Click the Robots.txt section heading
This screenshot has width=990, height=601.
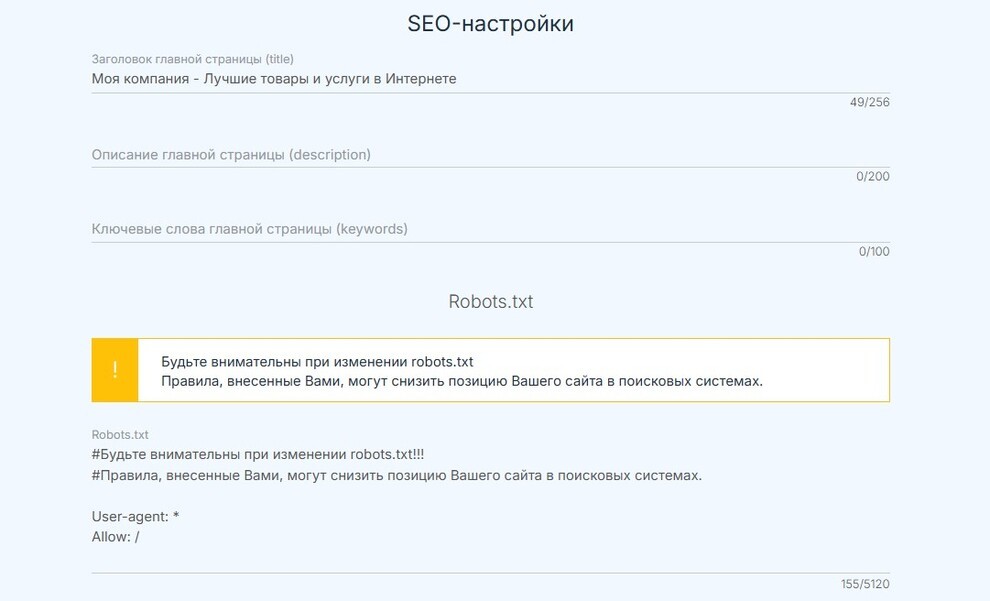pos(491,302)
